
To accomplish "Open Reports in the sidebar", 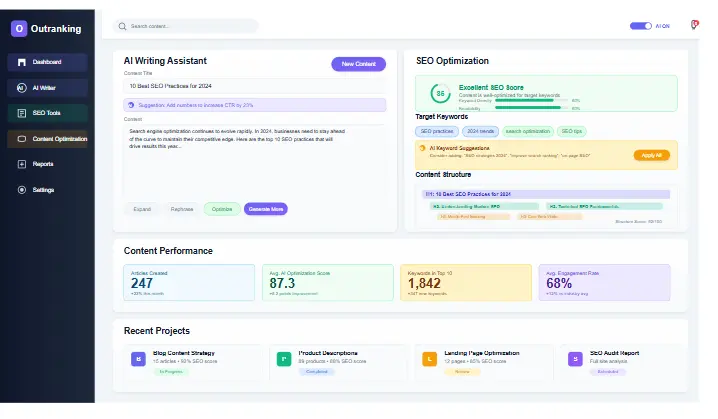I will pyautogui.click(x=47, y=164).
